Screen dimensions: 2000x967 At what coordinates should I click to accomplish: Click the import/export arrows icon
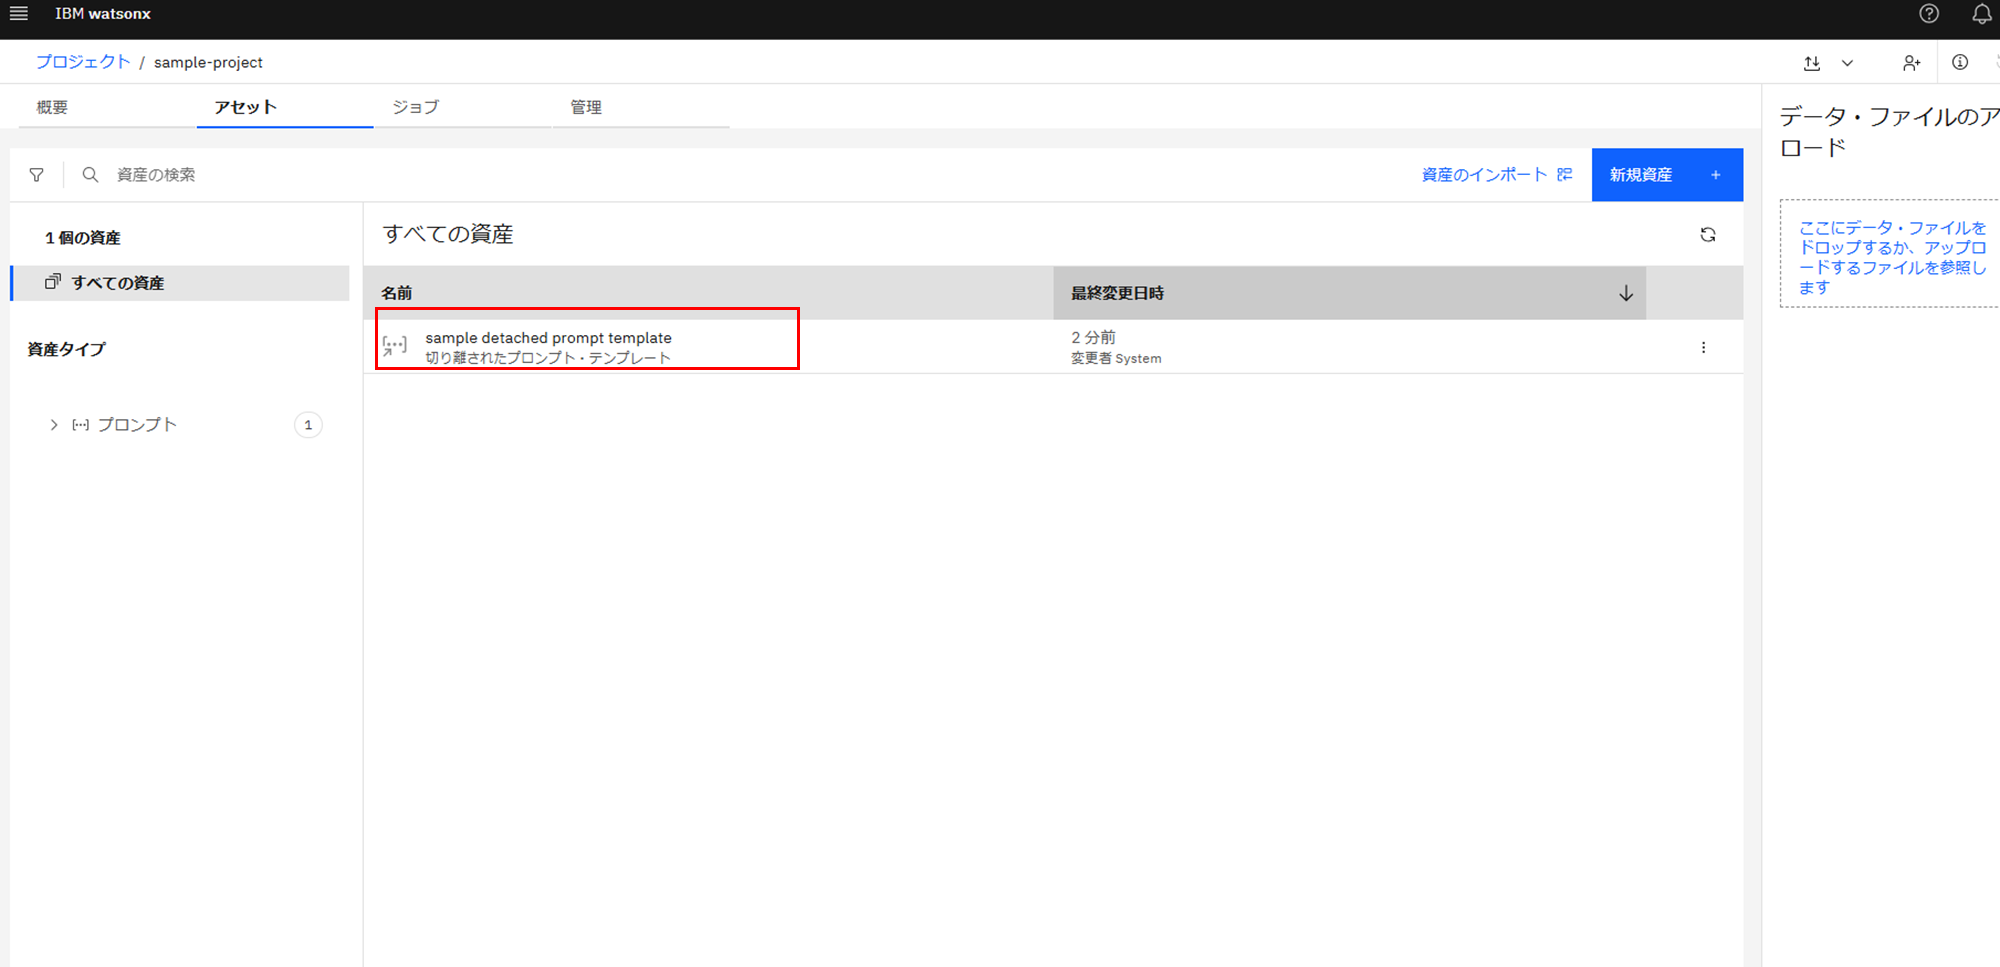[1812, 63]
